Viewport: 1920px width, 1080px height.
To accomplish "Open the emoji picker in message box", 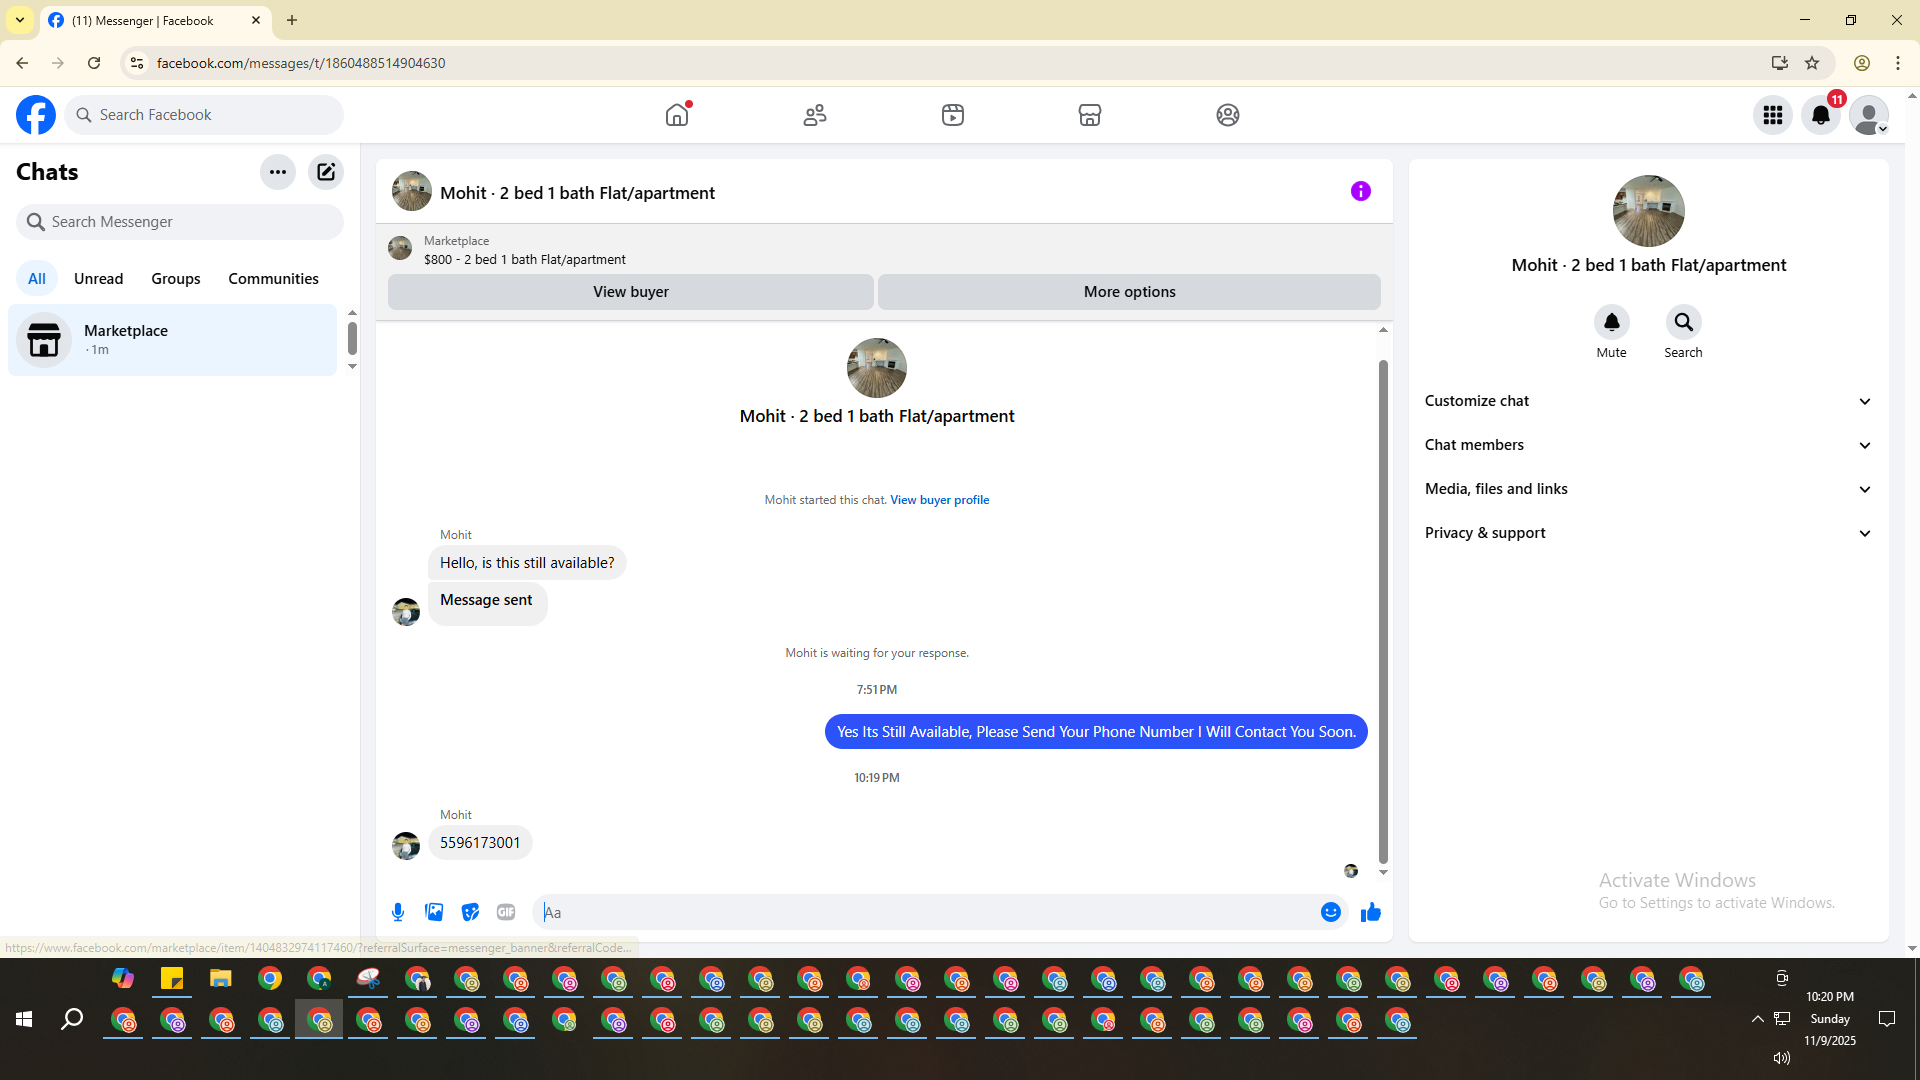I will [x=1331, y=912].
